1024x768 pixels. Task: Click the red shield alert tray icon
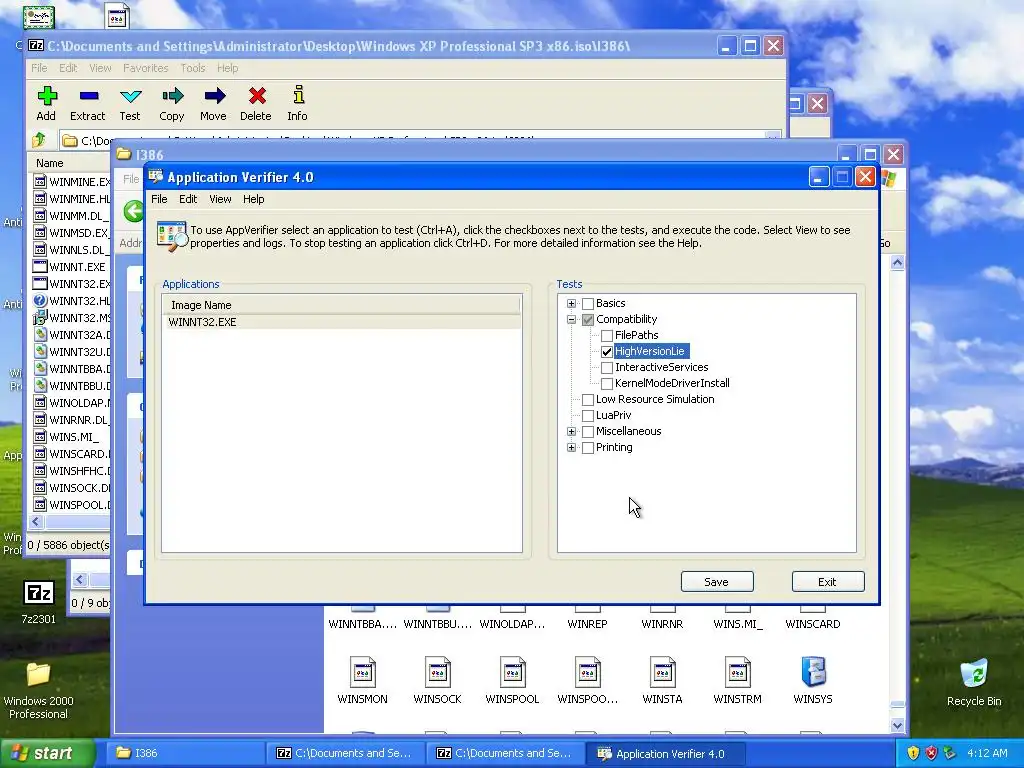coord(931,753)
